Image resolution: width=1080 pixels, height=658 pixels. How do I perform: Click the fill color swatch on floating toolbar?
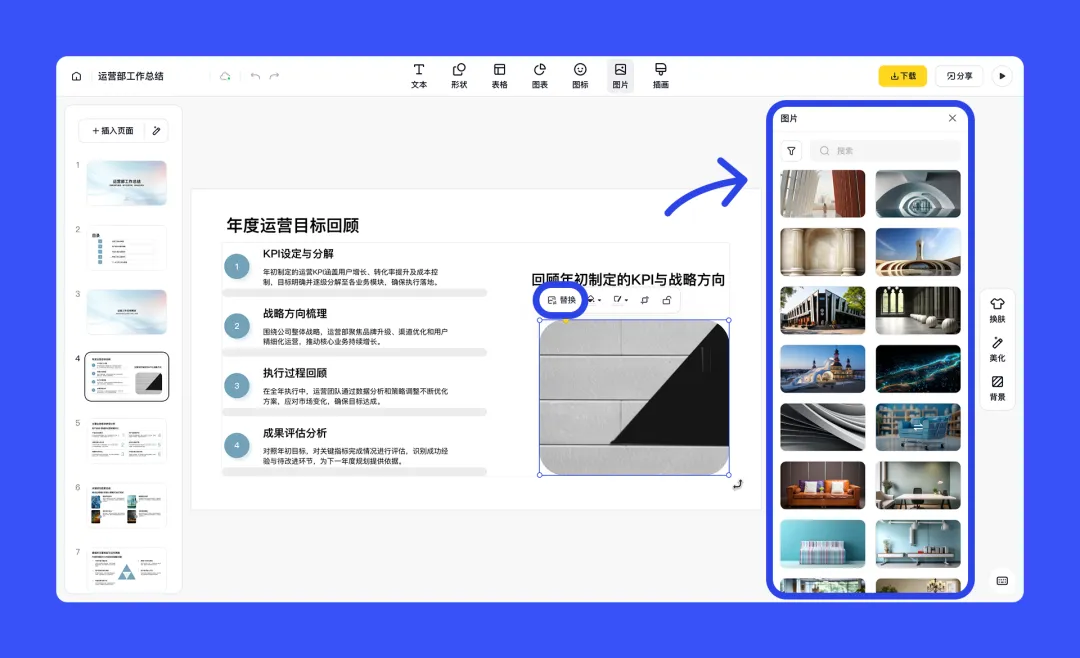point(590,300)
